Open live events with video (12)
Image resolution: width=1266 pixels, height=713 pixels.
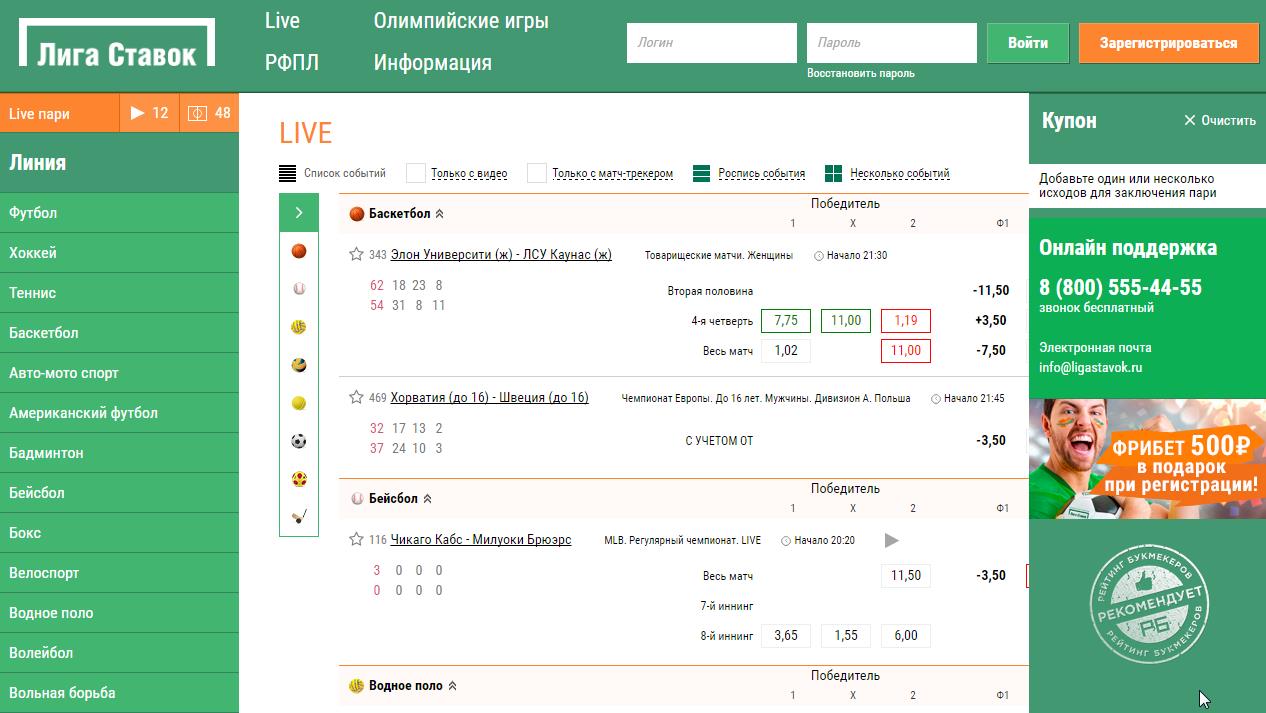click(149, 113)
